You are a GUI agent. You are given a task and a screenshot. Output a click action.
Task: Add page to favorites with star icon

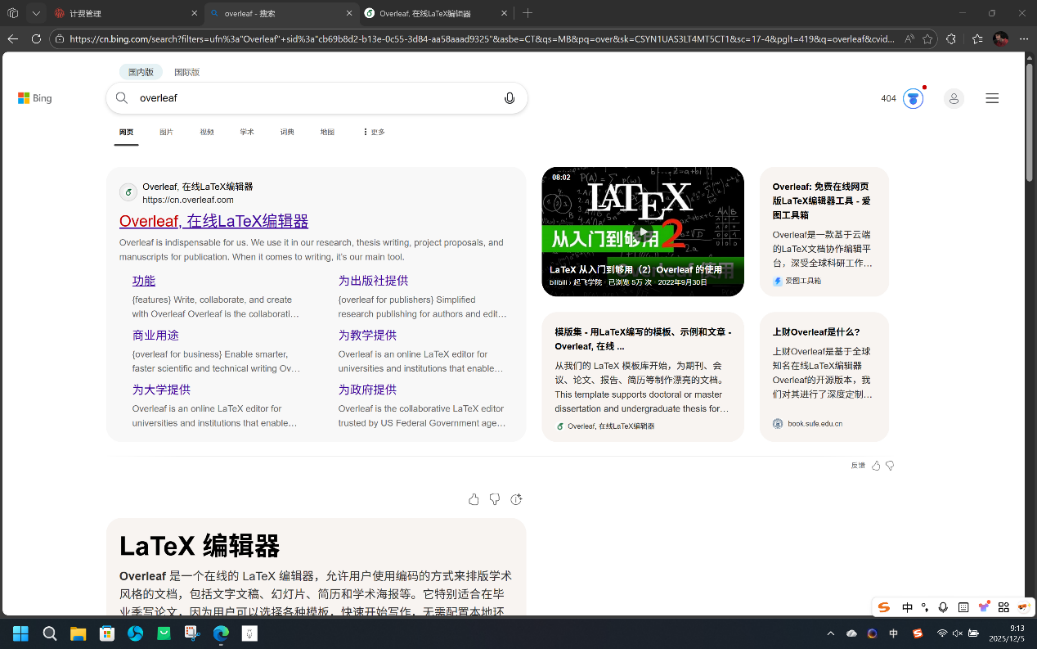927,39
